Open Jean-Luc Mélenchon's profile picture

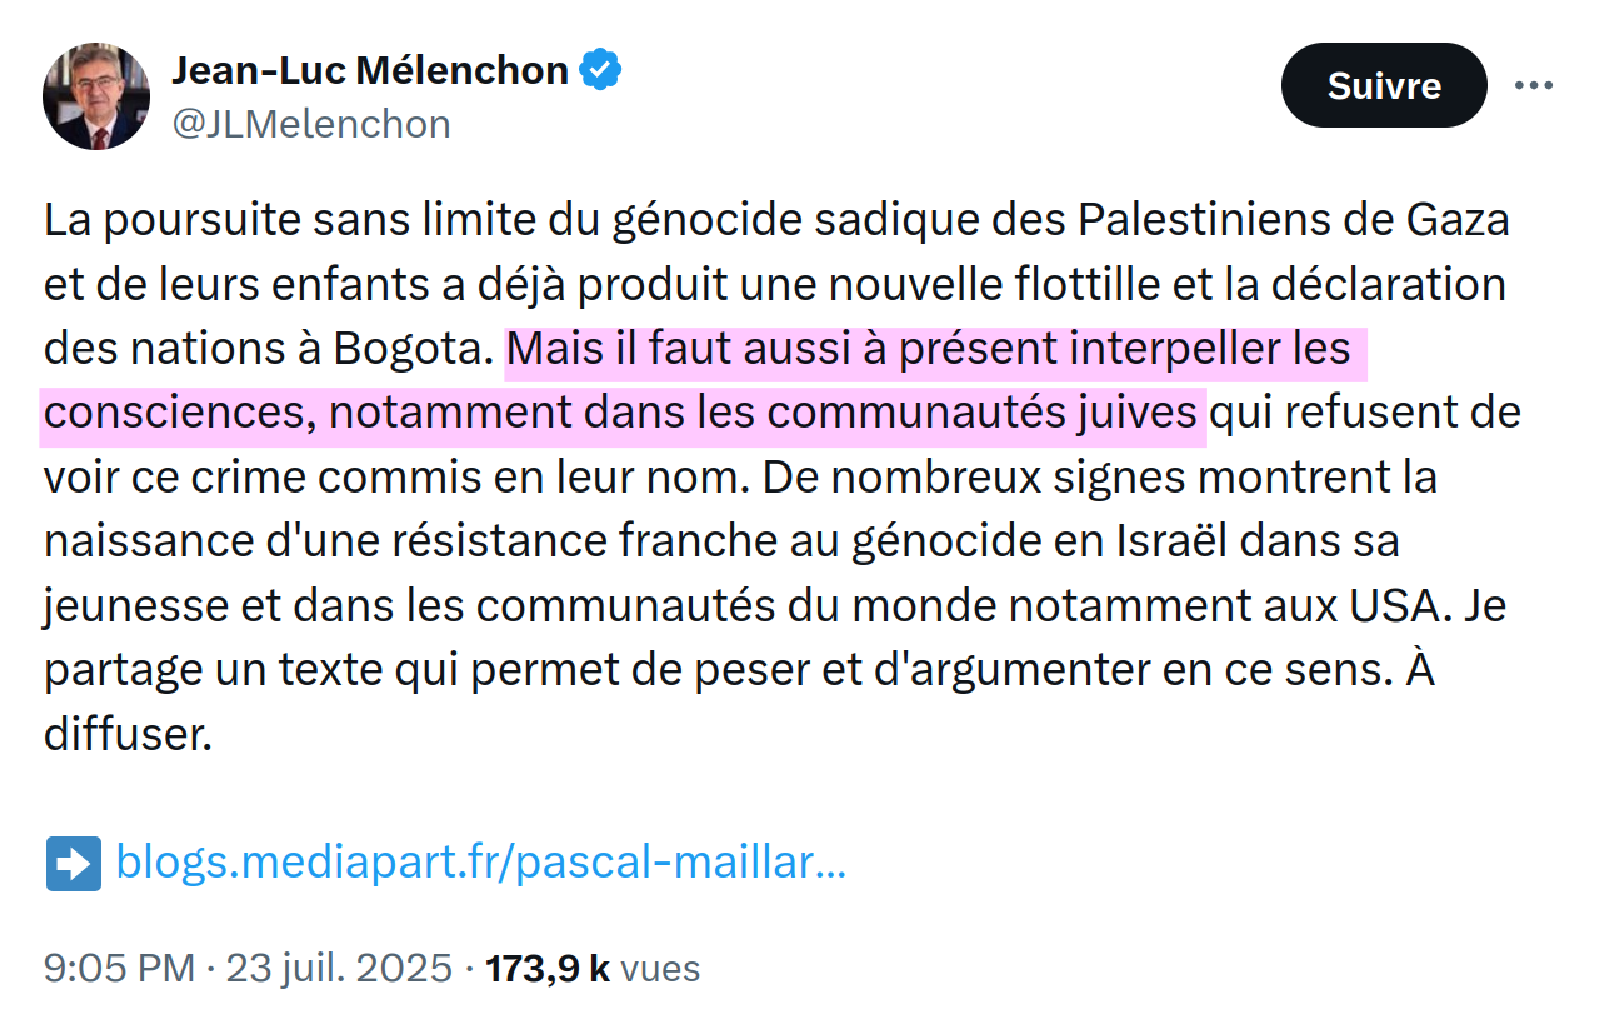pyautogui.click(x=97, y=97)
